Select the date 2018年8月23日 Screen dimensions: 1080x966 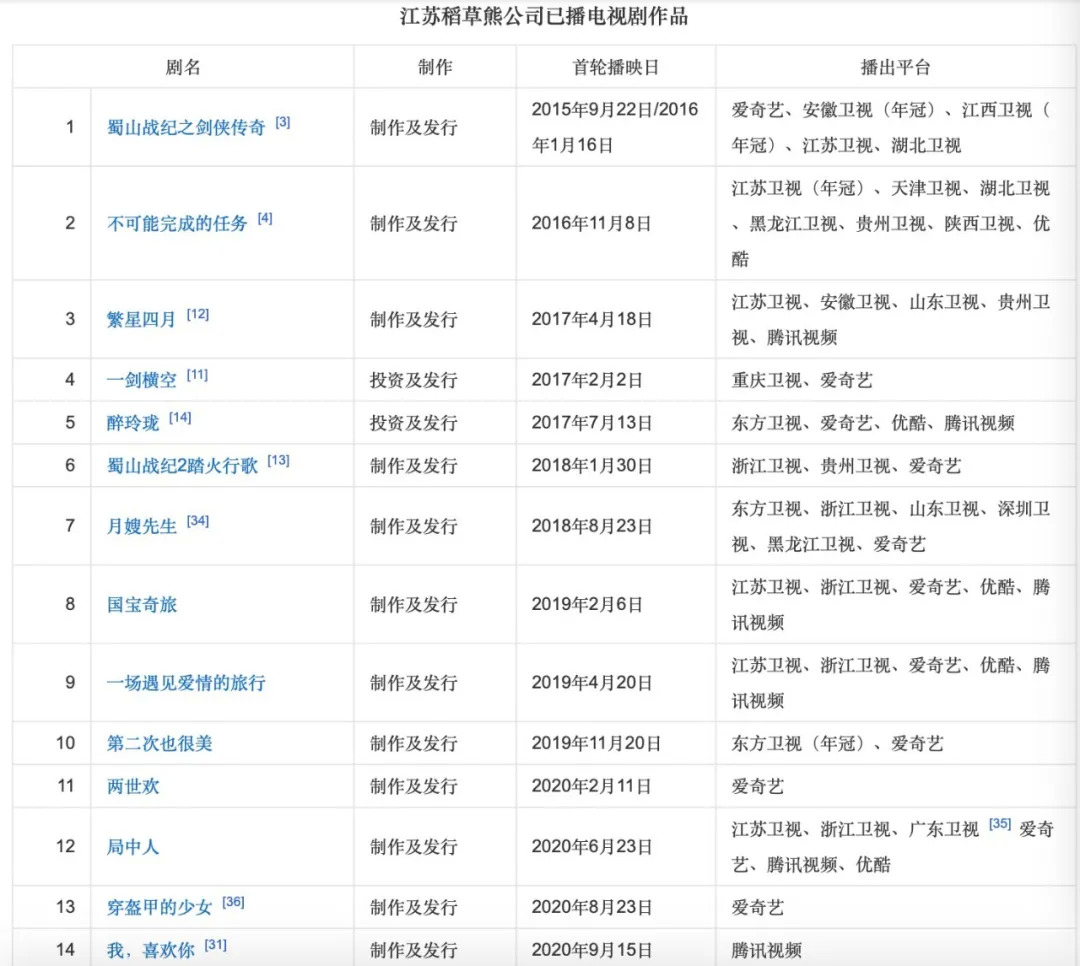pos(592,526)
